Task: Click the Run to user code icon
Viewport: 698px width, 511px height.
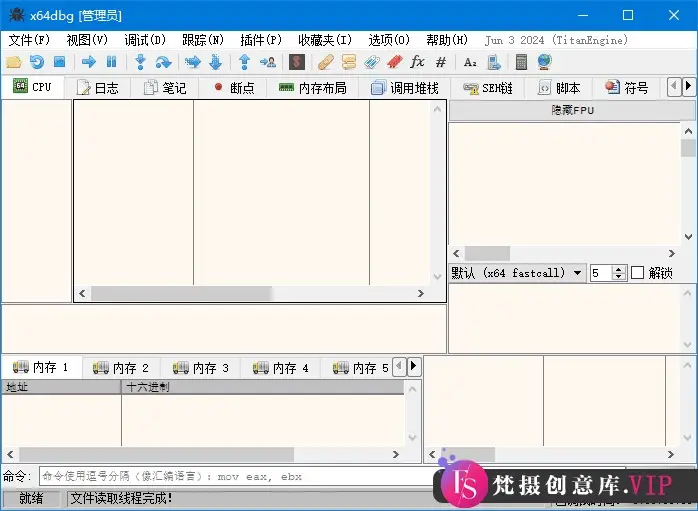Action: coord(268,62)
